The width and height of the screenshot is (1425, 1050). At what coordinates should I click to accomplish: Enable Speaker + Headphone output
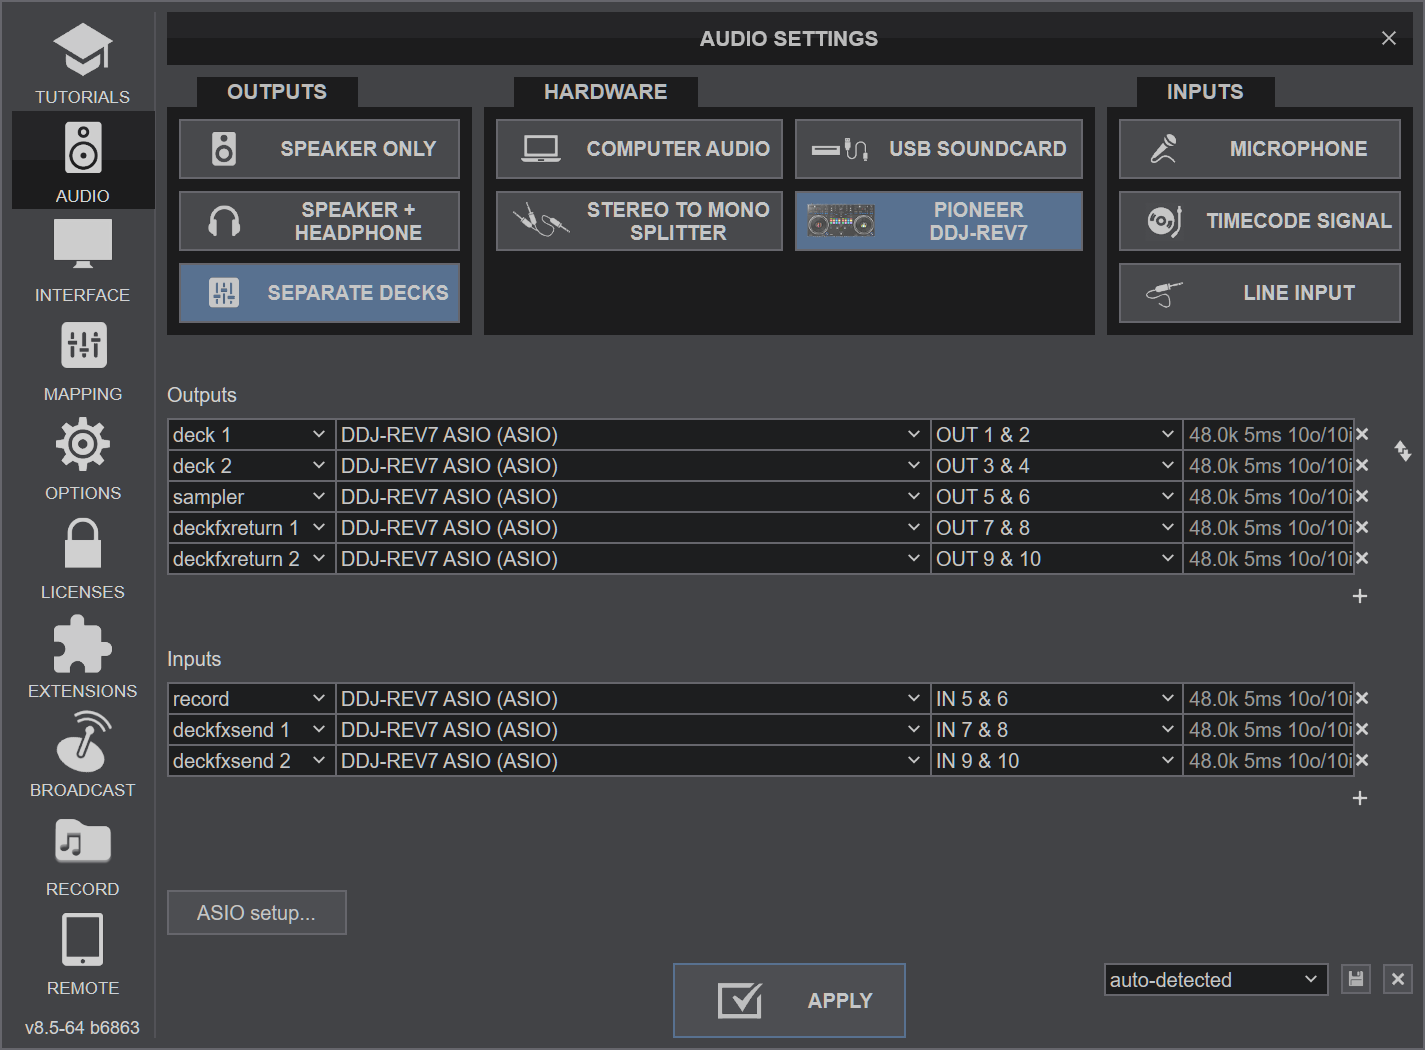pyautogui.click(x=319, y=221)
